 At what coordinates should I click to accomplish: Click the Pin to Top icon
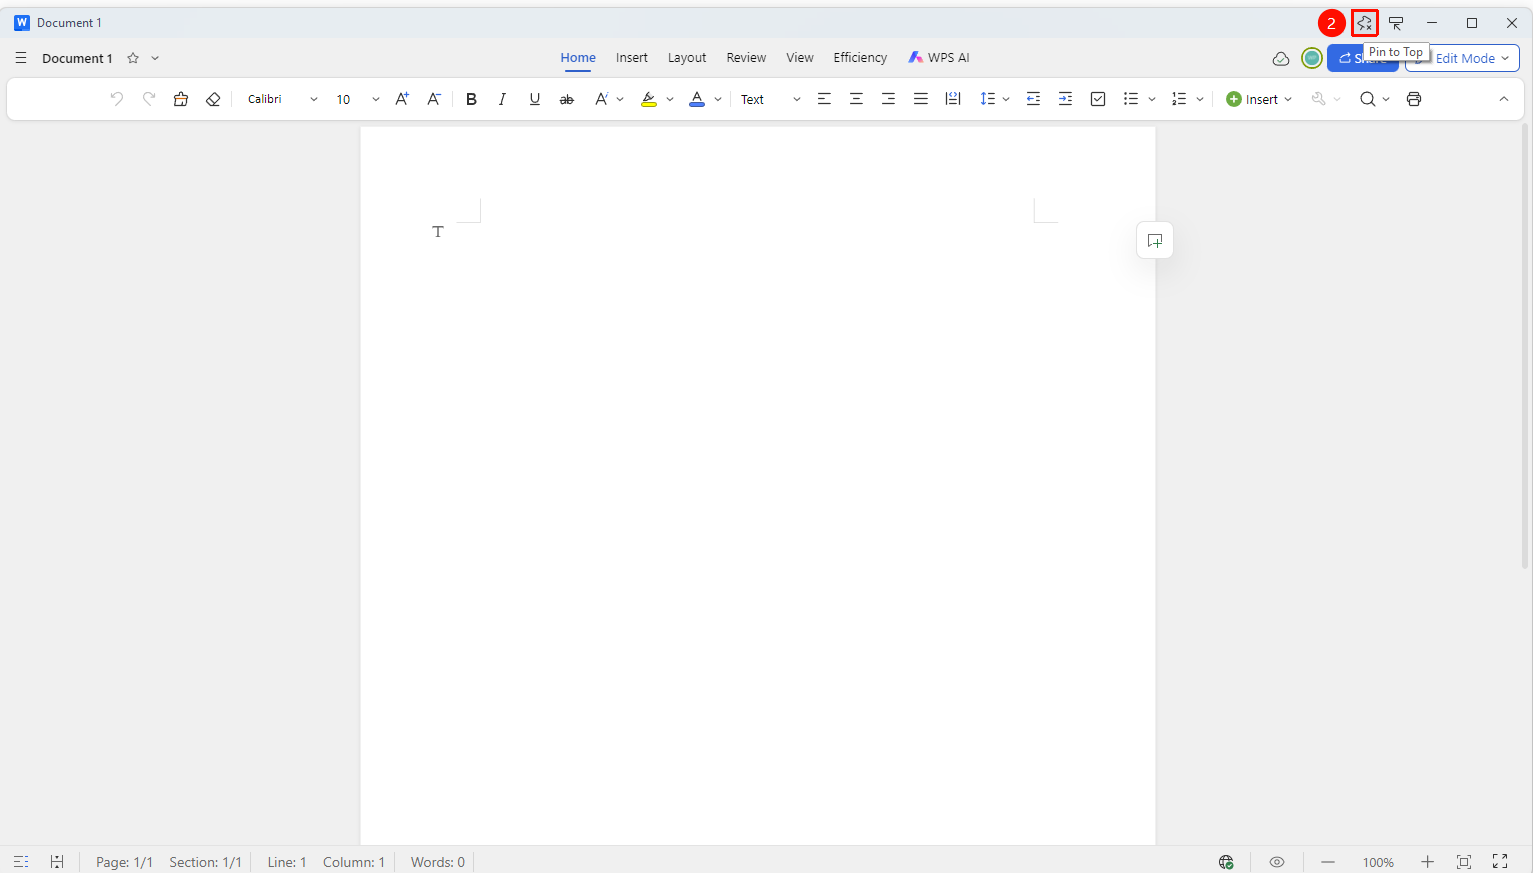[1365, 23]
